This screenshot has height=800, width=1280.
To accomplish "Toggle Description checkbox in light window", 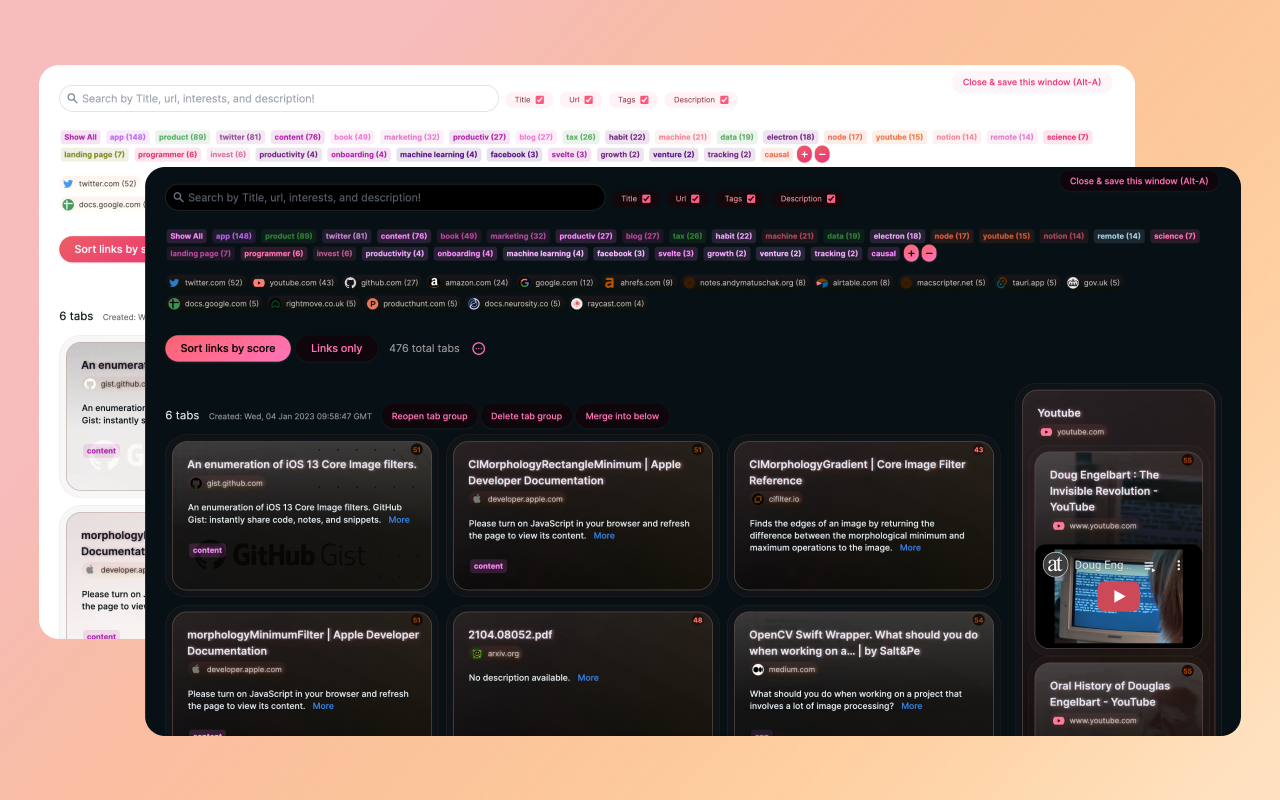I will (x=724, y=100).
